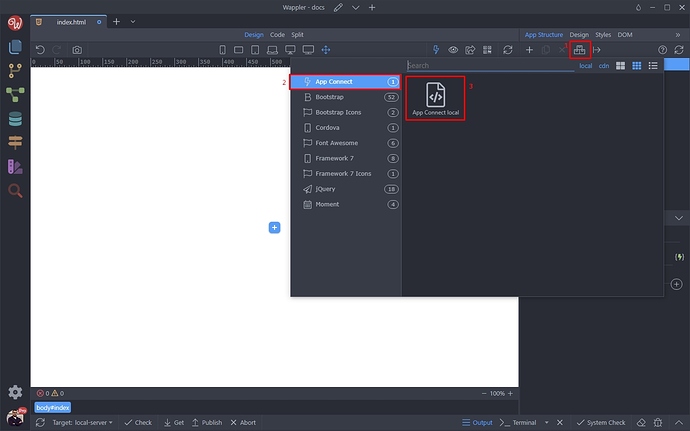Toggle the cdn source filter
Screen dimensions: 690x431
pyautogui.click(x=604, y=66)
